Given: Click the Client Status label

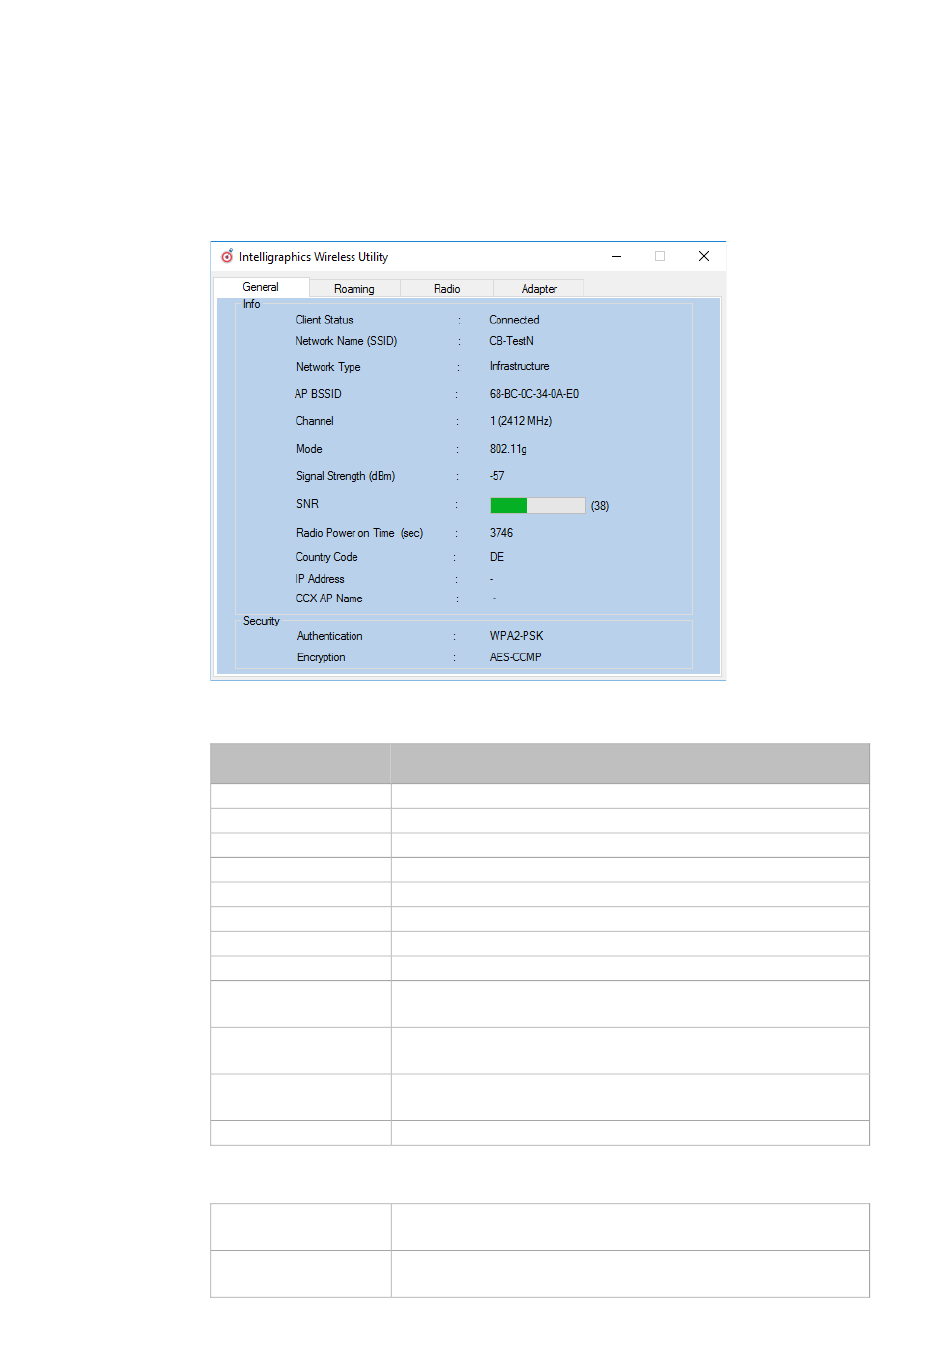Looking at the screenshot, I should pyautogui.click(x=324, y=320).
